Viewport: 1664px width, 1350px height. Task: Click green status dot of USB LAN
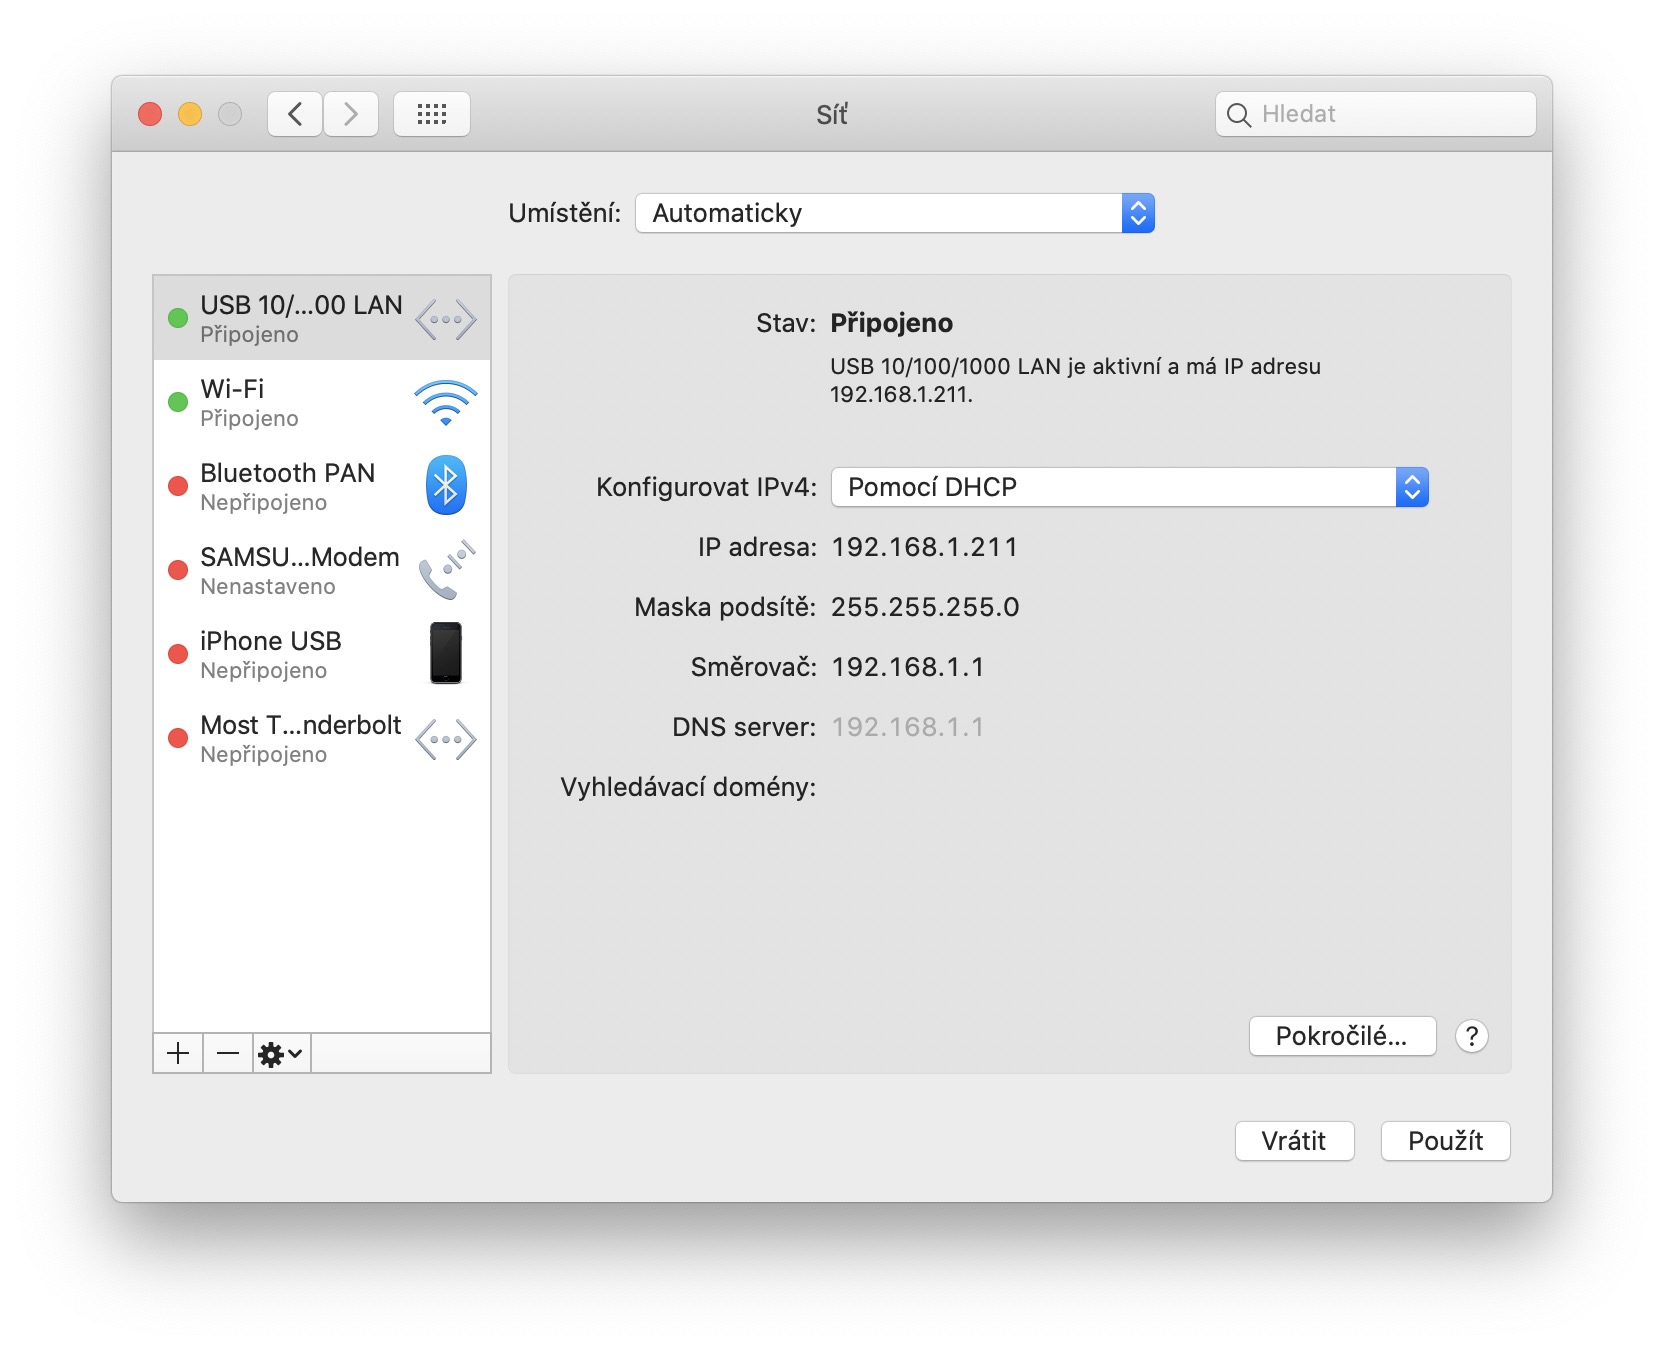[178, 318]
